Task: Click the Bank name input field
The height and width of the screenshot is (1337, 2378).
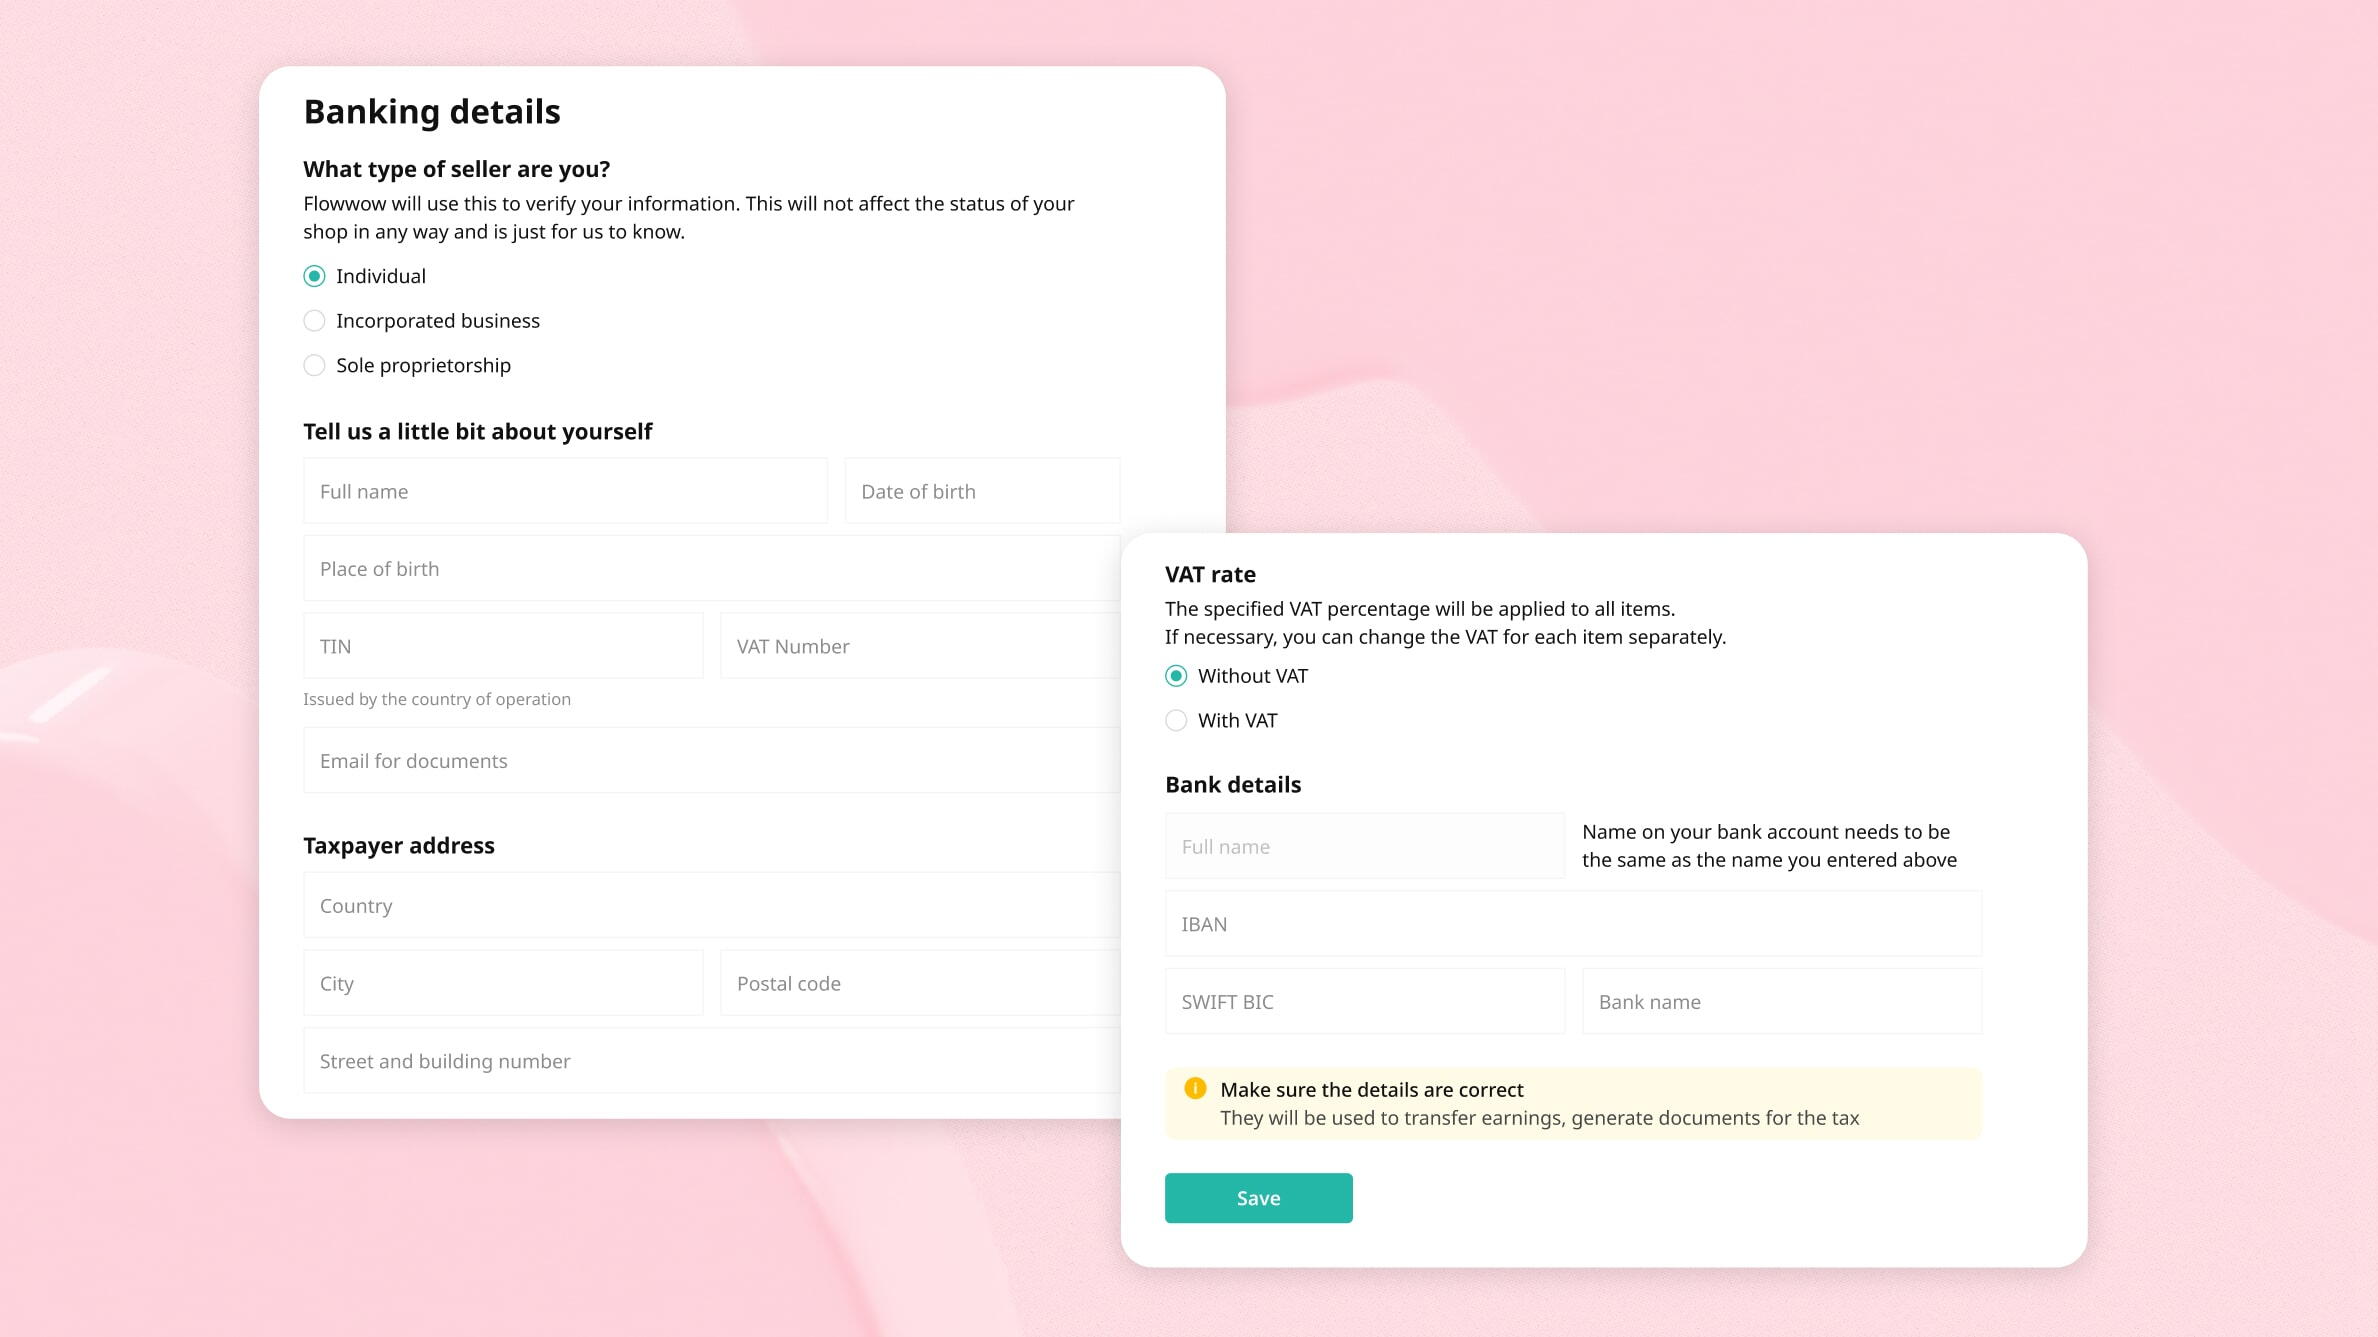Action: coord(1780,1001)
